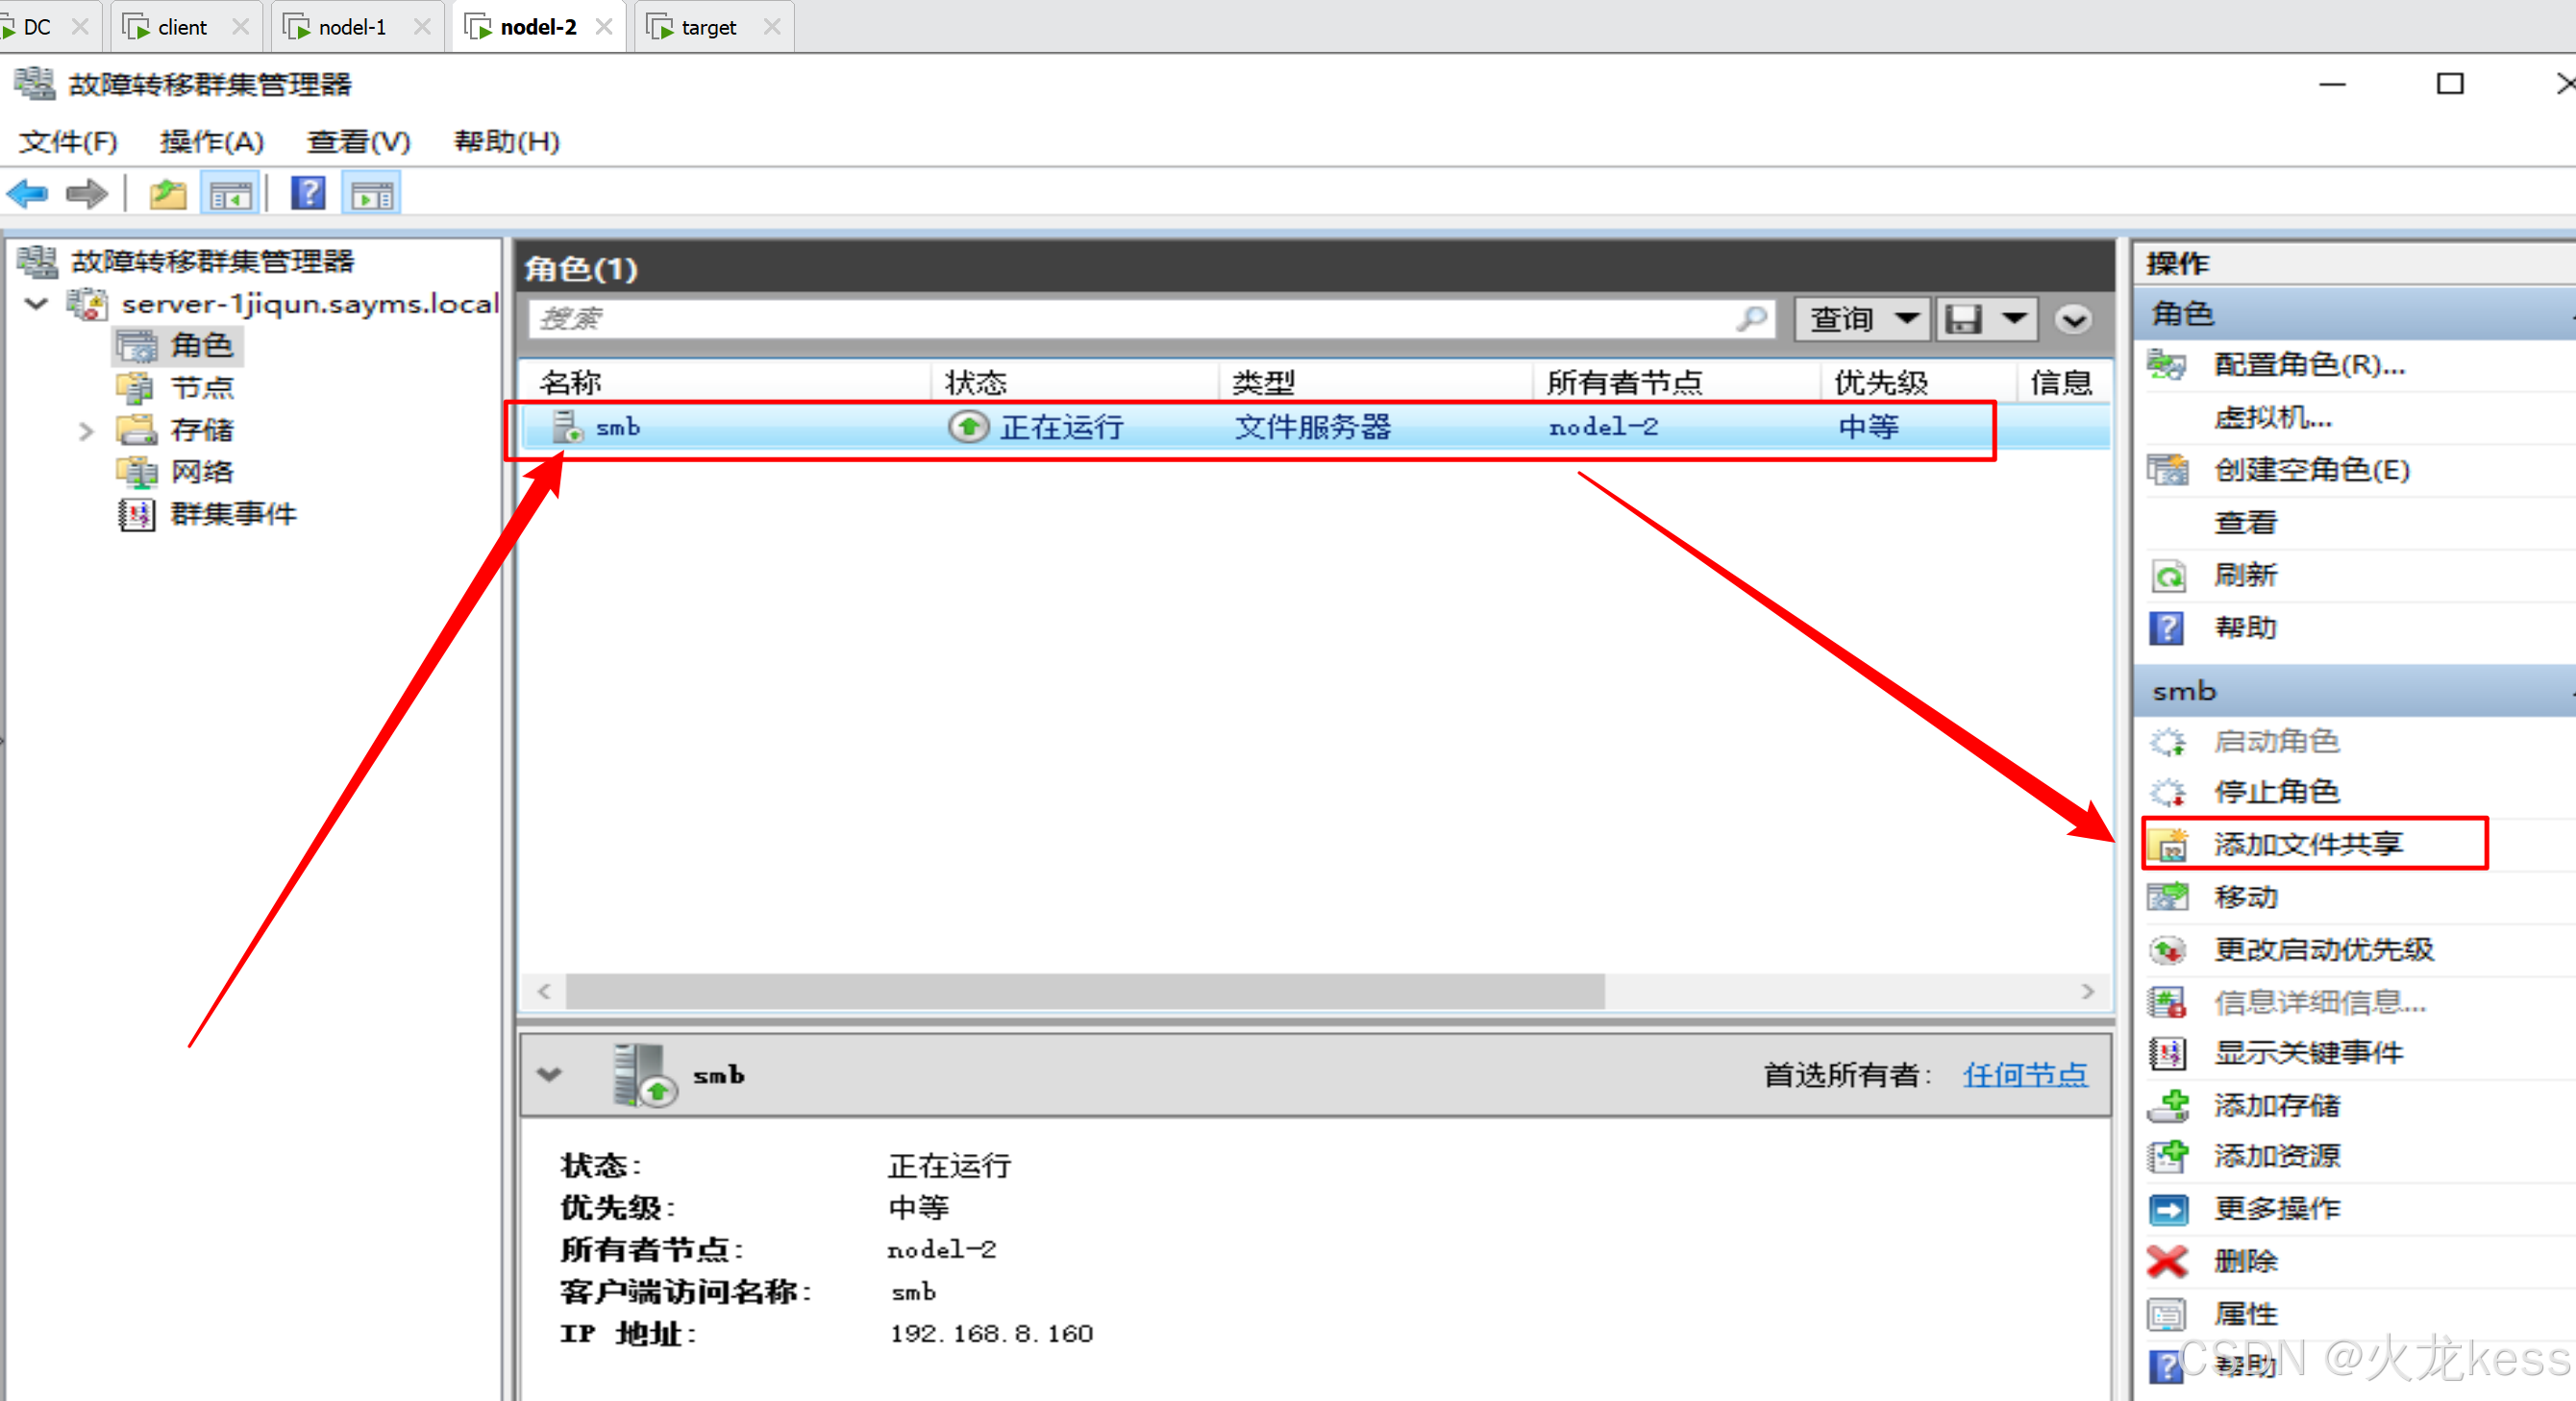Click the Stop Role action icon
The width and height of the screenshot is (2576, 1401).
2167,792
